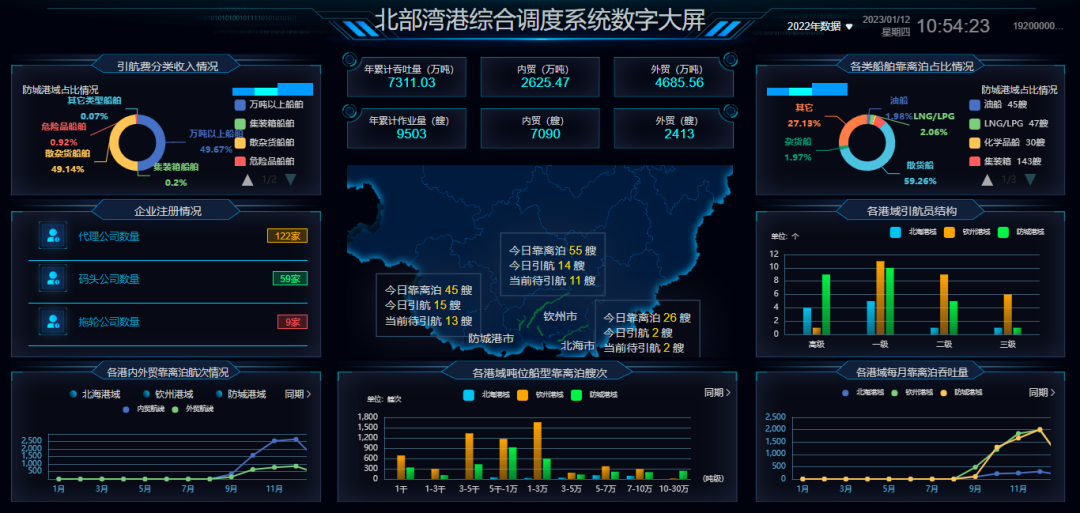Click green 防城港域 swatch in 吨位船型 chart legend
1080x513 pixels.
577,396
